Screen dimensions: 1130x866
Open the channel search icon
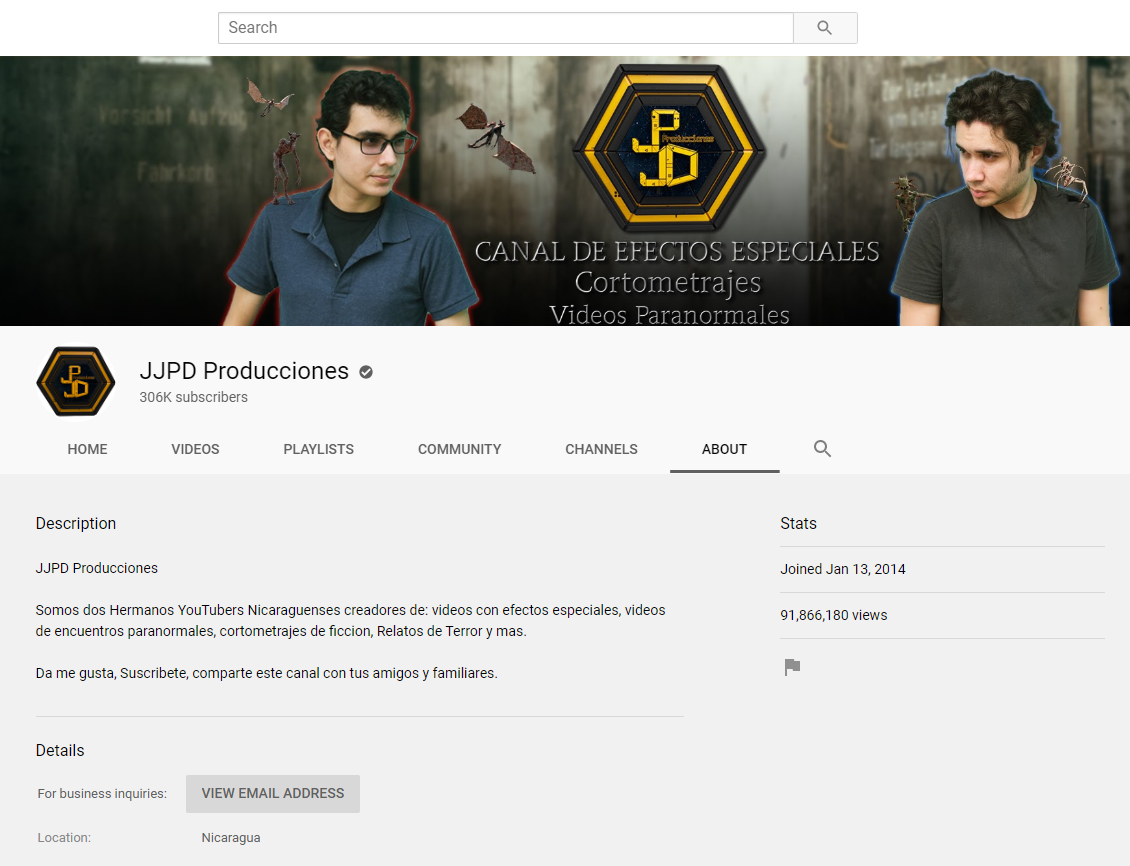click(x=822, y=449)
